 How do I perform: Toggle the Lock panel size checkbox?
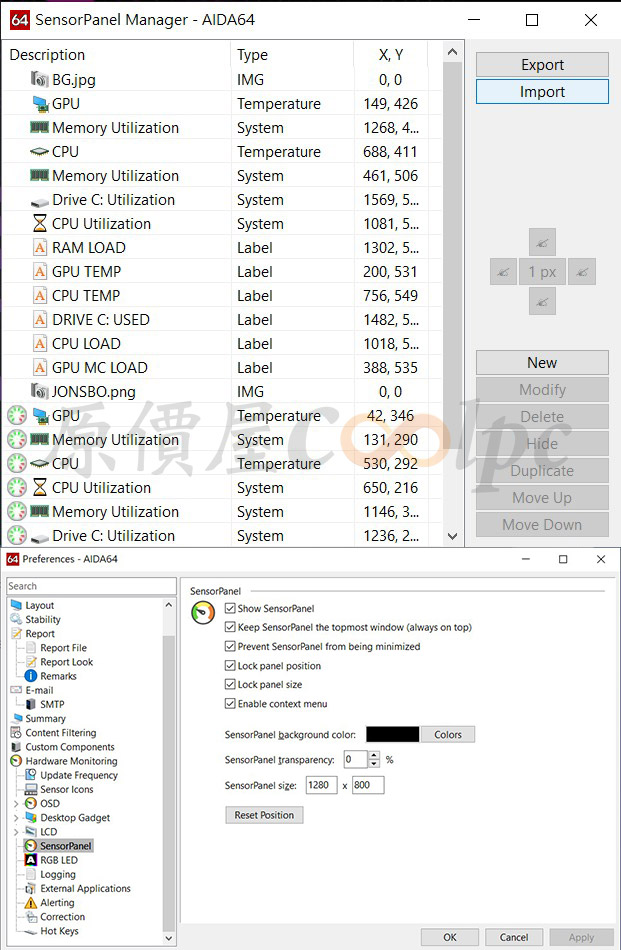click(230, 684)
